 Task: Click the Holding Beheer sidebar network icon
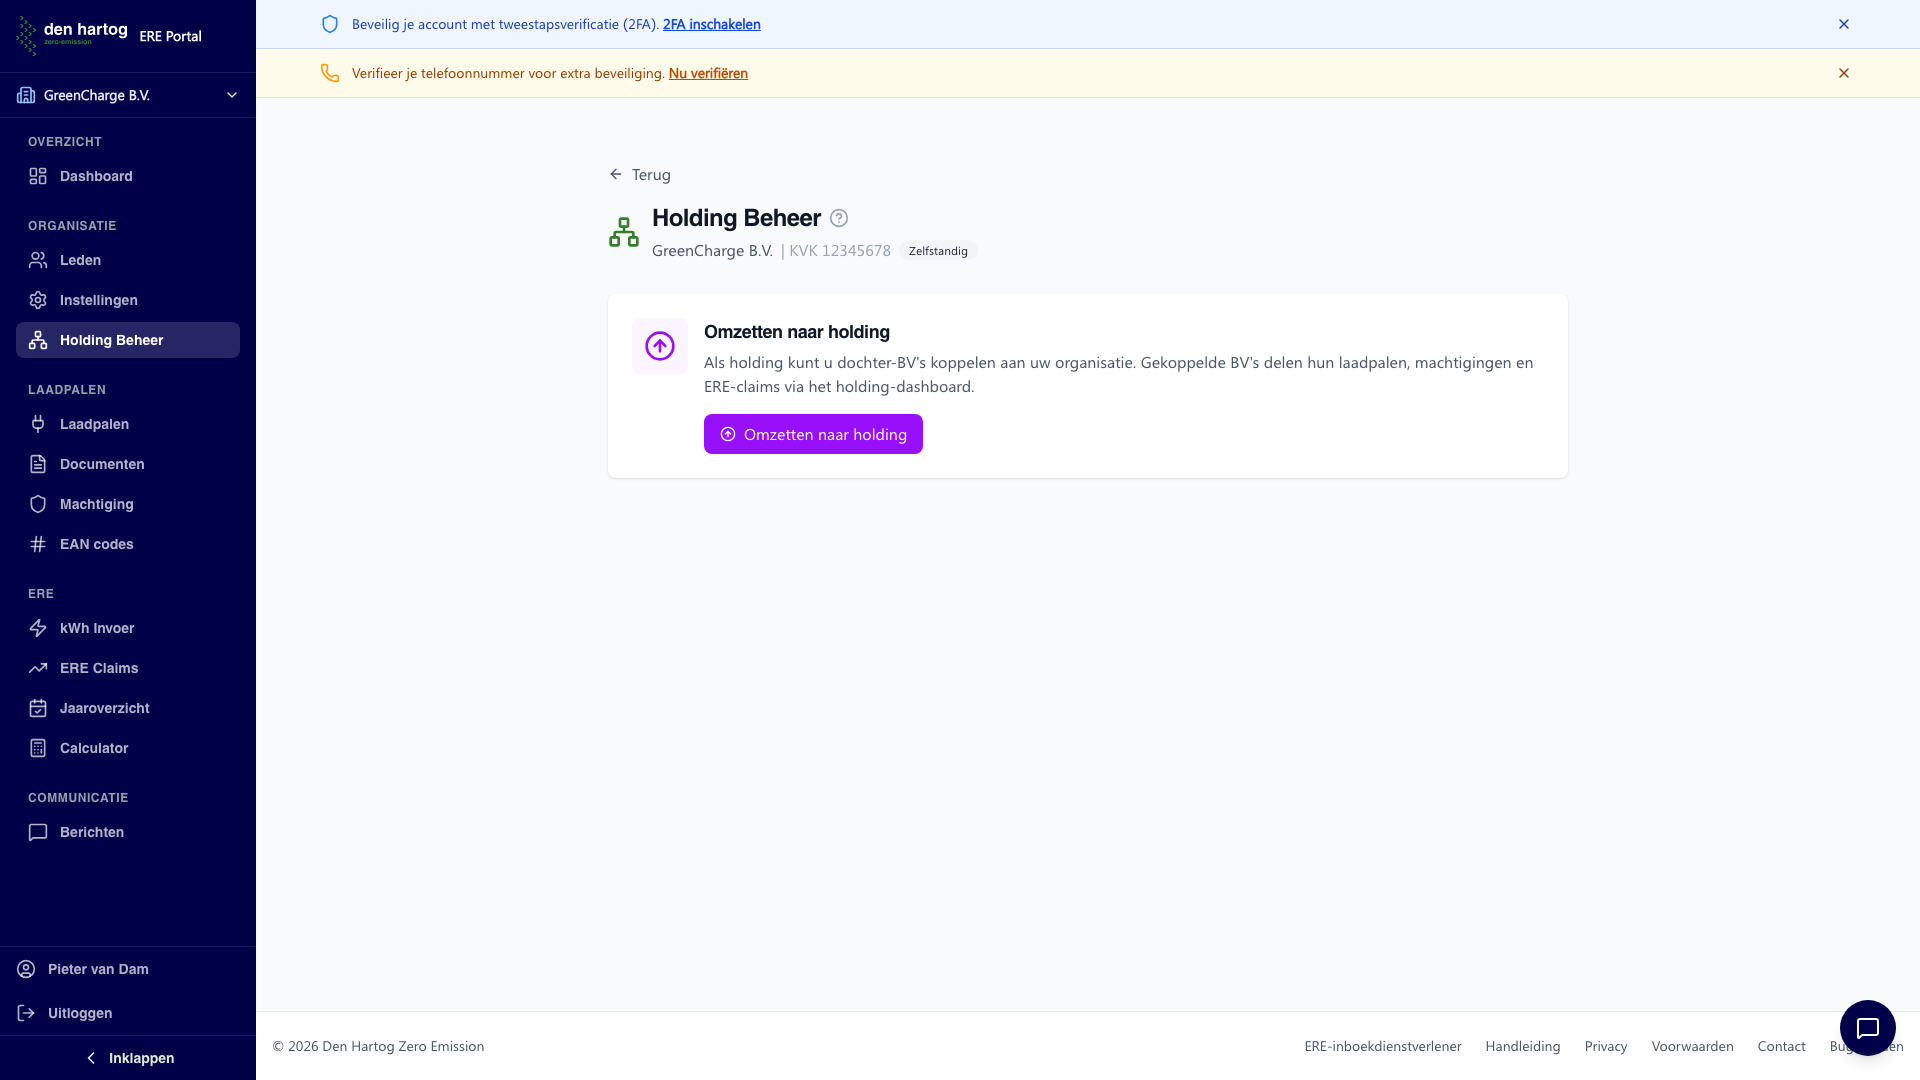click(38, 340)
